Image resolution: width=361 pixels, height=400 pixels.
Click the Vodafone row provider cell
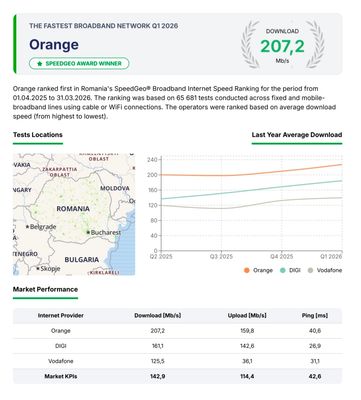point(61,361)
